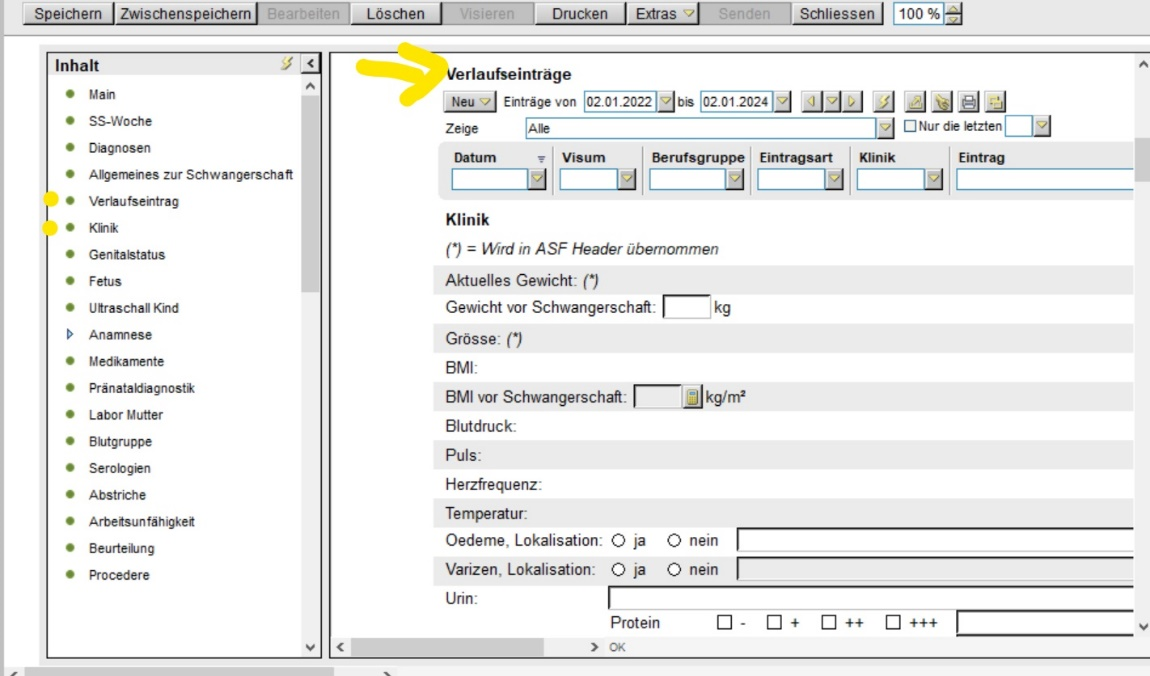Viewport: 1150px width, 676px height.
Task: Open the Extras menu
Action: point(664,14)
